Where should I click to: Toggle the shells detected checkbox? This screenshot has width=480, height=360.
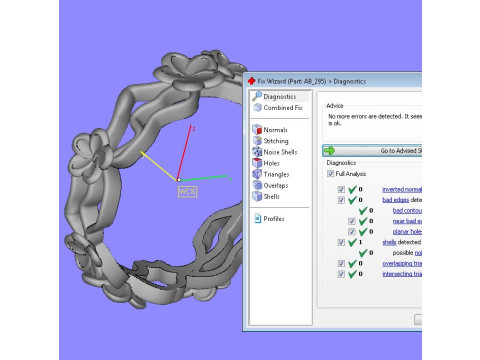[341, 242]
